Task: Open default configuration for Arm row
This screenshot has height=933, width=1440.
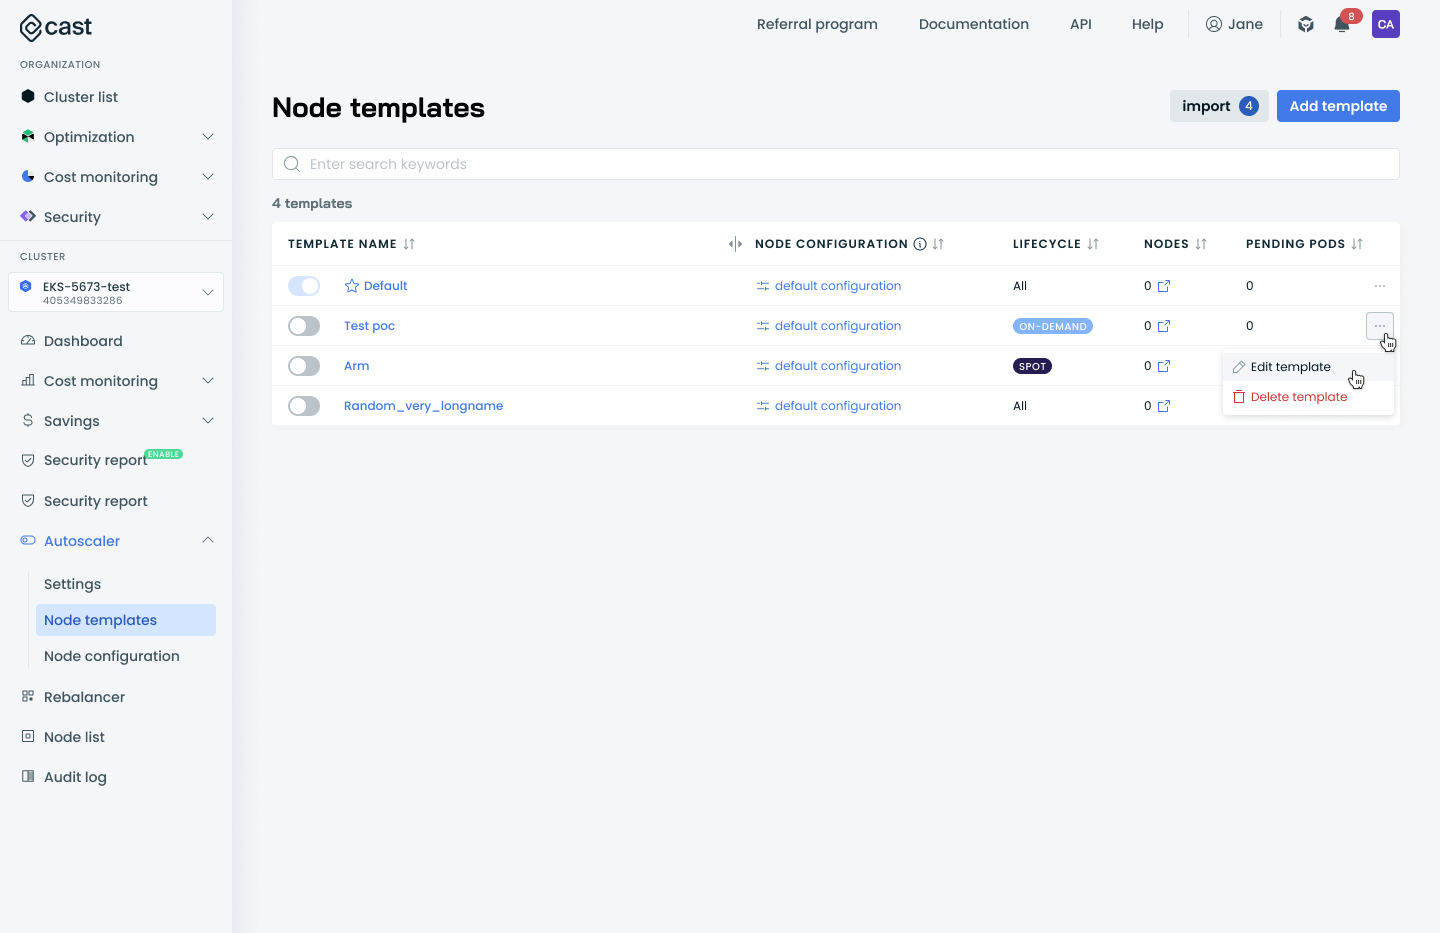Action: click(x=829, y=366)
